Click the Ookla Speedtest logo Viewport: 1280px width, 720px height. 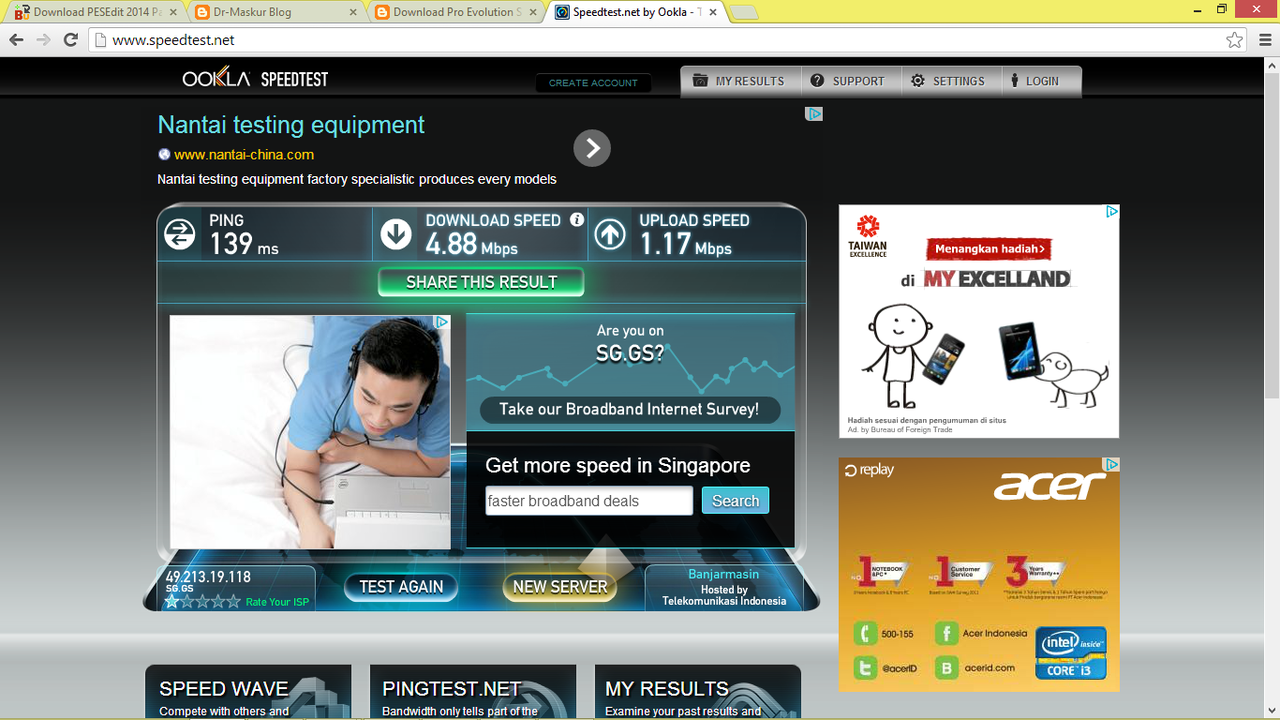tap(255, 79)
